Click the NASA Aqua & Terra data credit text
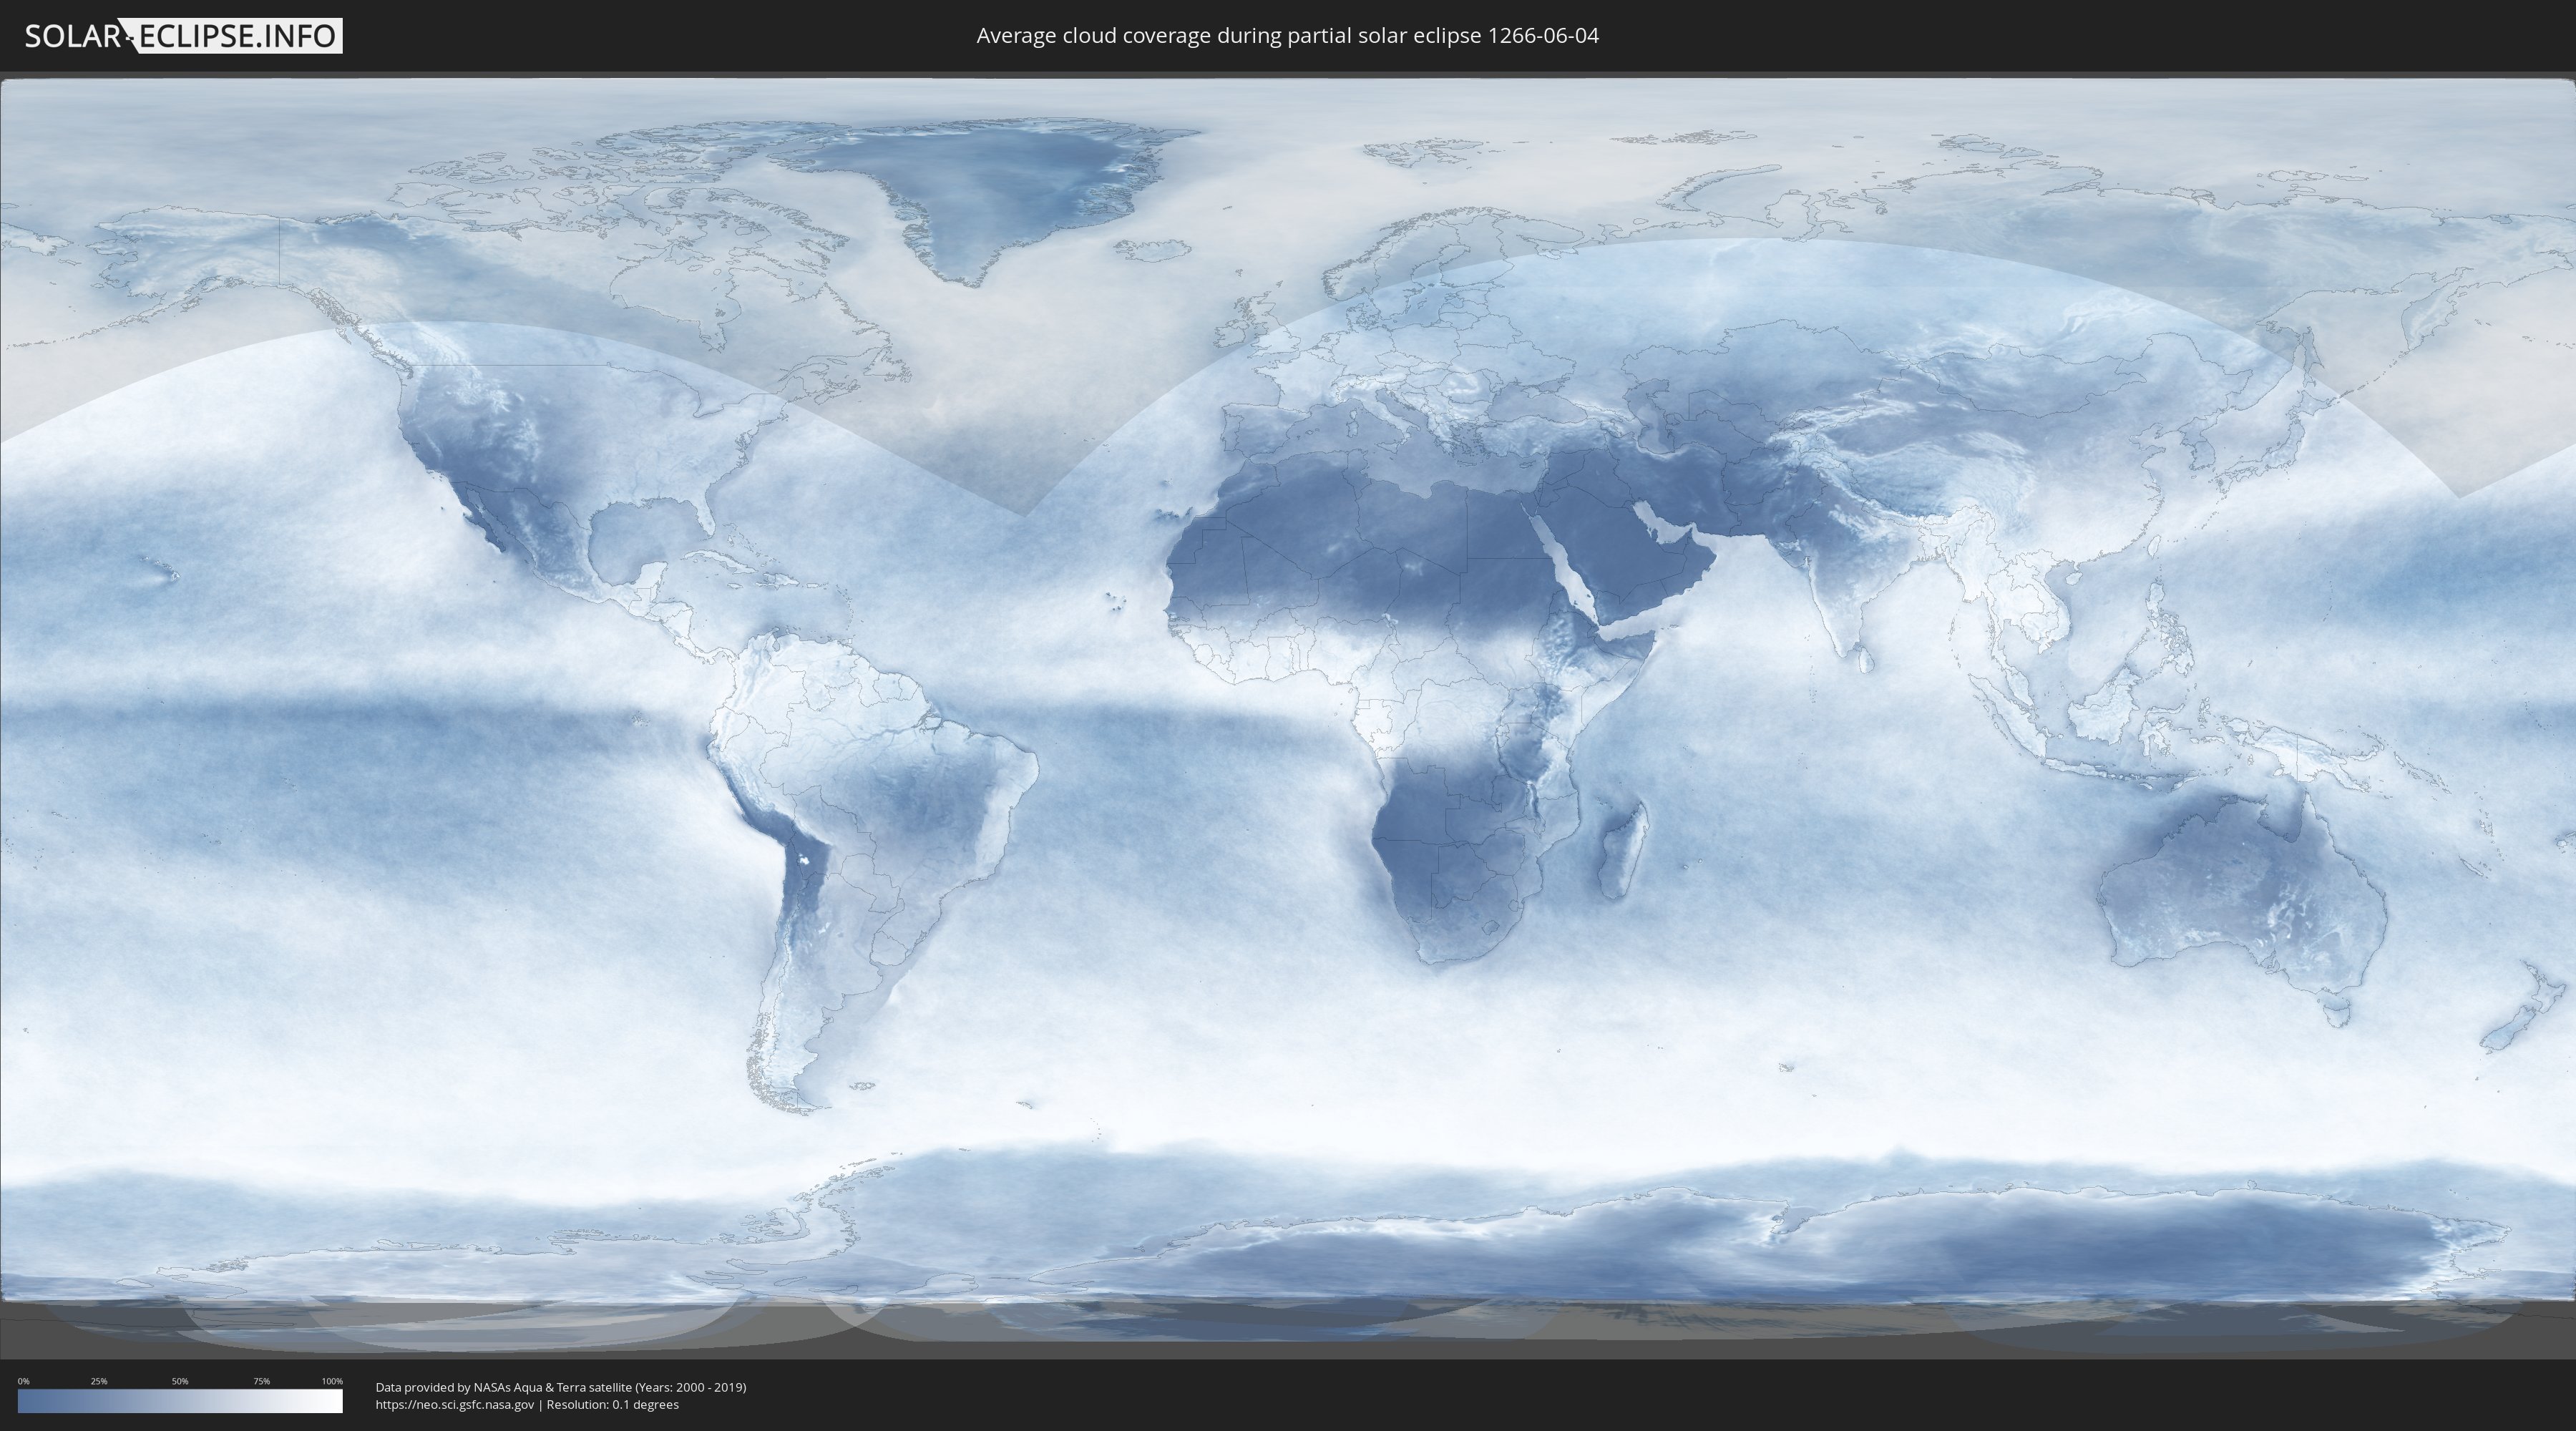This screenshot has width=2576, height=1431. (561, 1387)
